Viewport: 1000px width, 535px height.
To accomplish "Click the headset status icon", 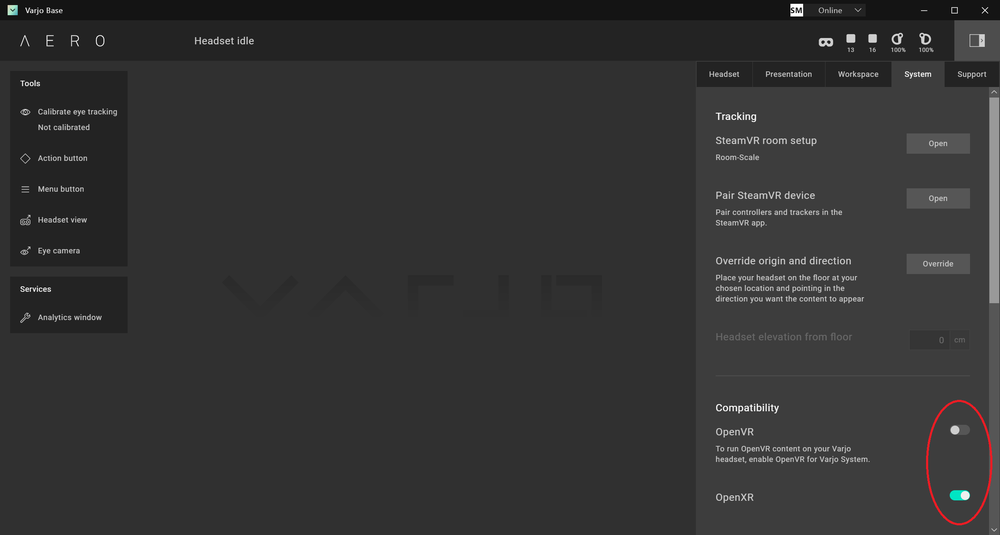I will tap(825, 42).
